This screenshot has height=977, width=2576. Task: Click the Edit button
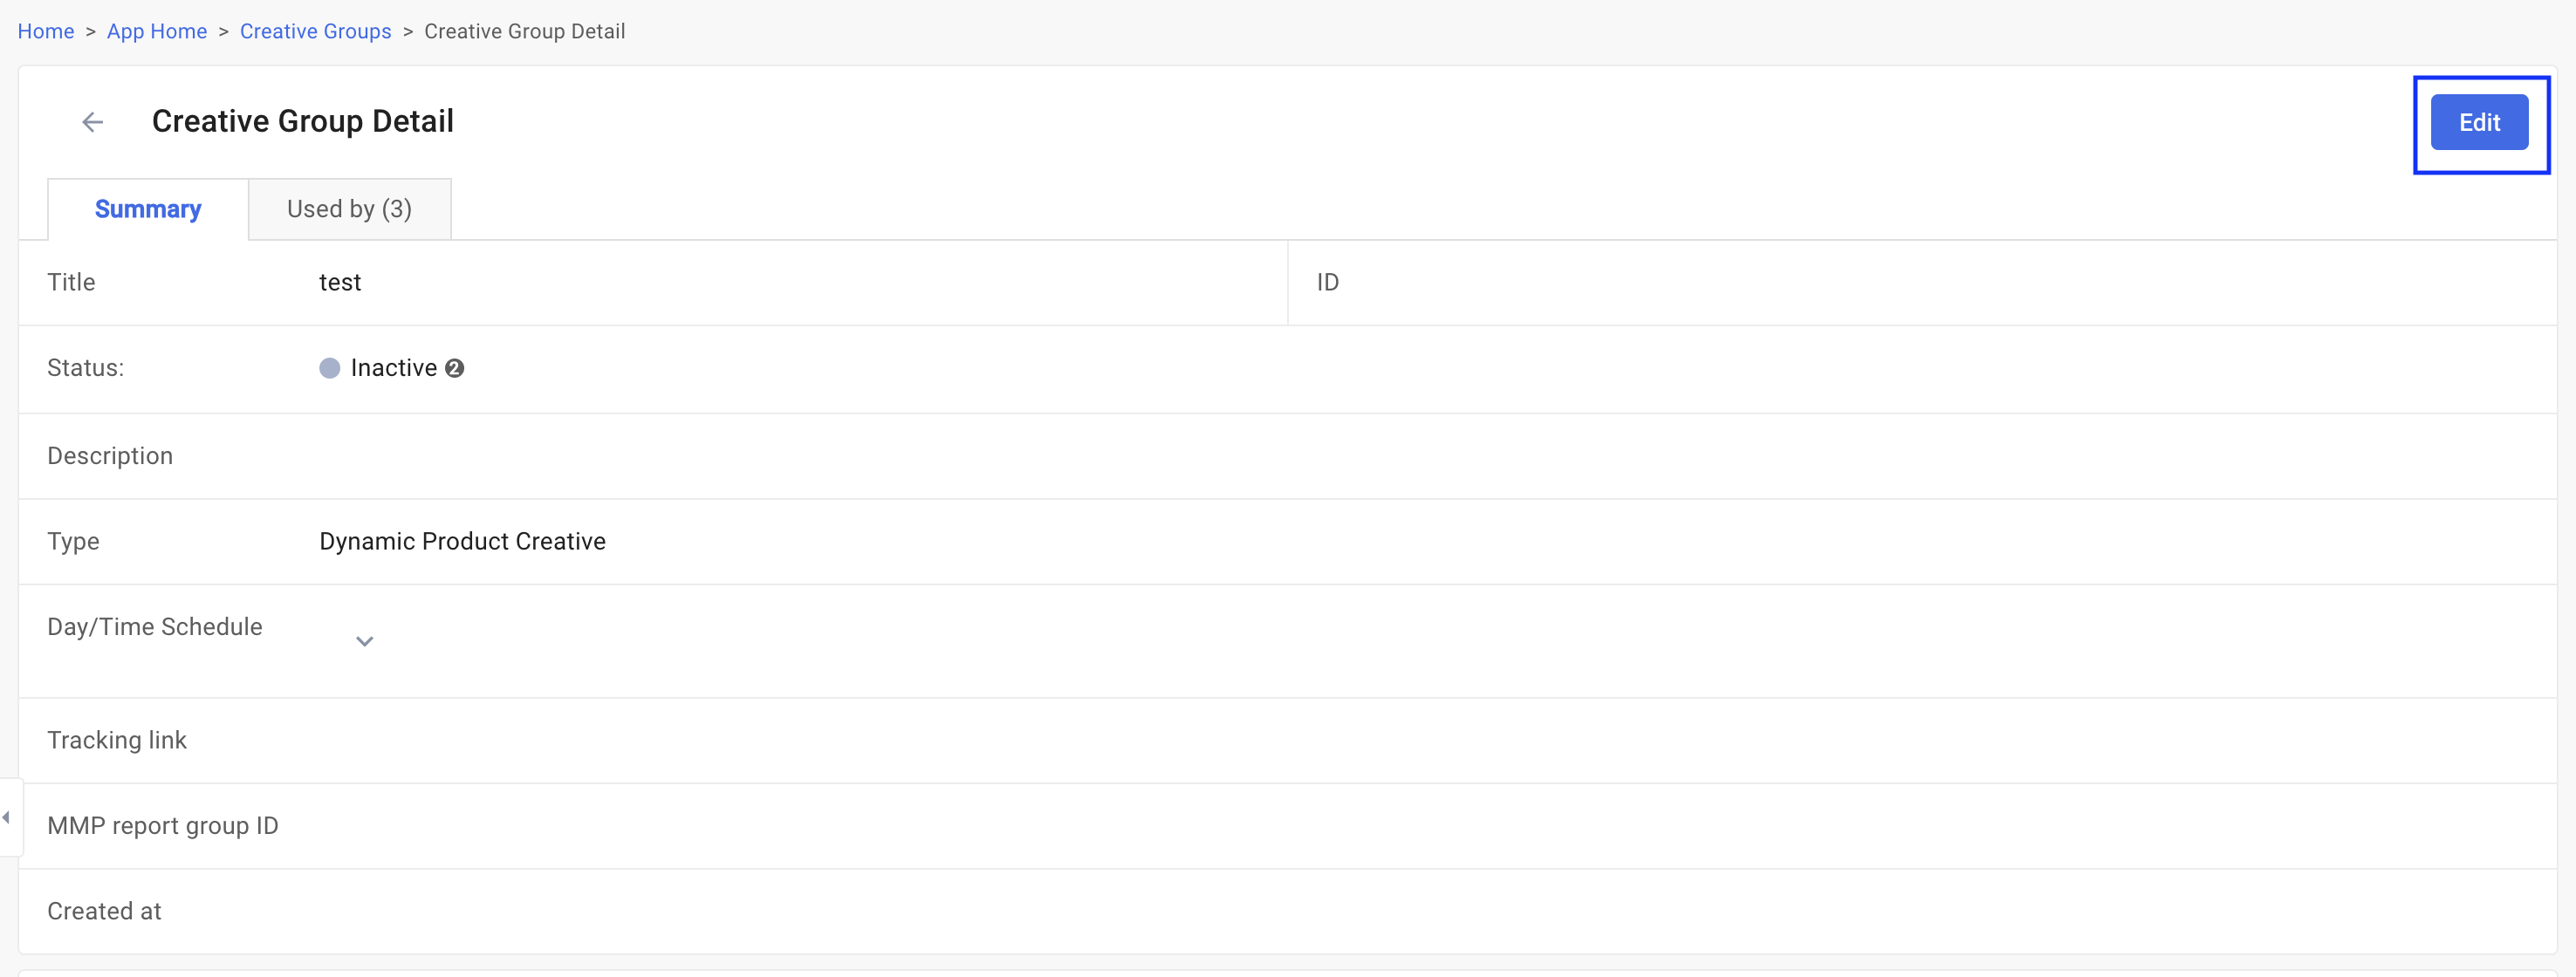pos(2479,122)
